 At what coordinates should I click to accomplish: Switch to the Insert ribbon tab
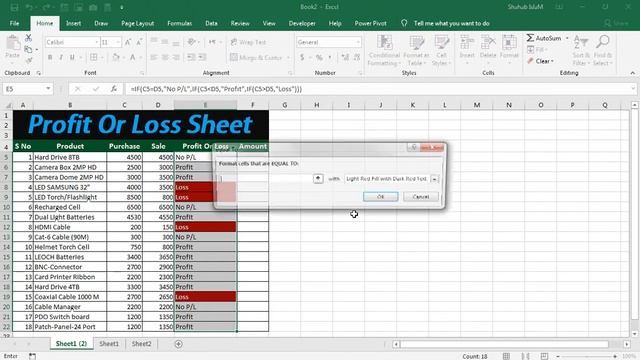pos(73,23)
